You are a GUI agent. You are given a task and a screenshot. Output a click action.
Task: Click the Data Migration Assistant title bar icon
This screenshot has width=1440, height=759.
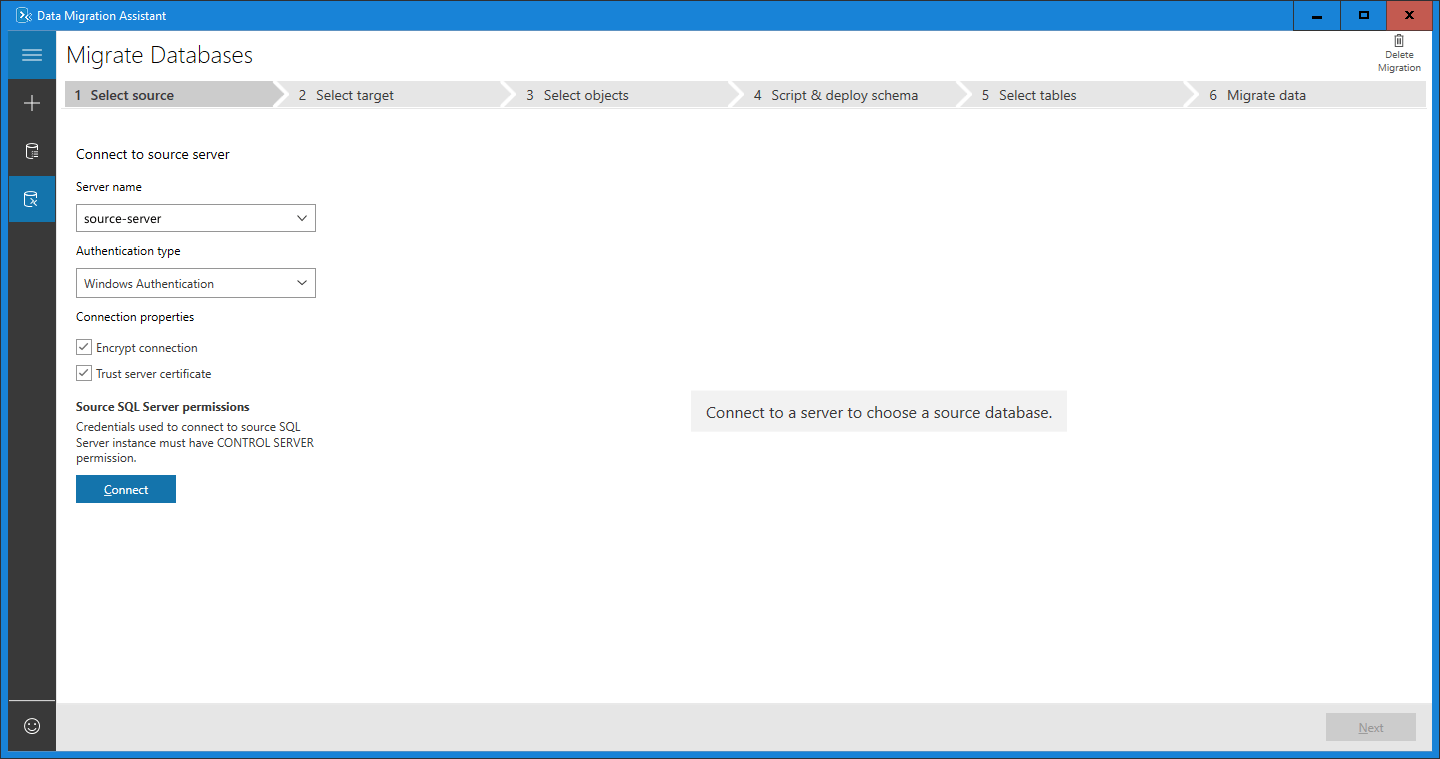(24, 15)
